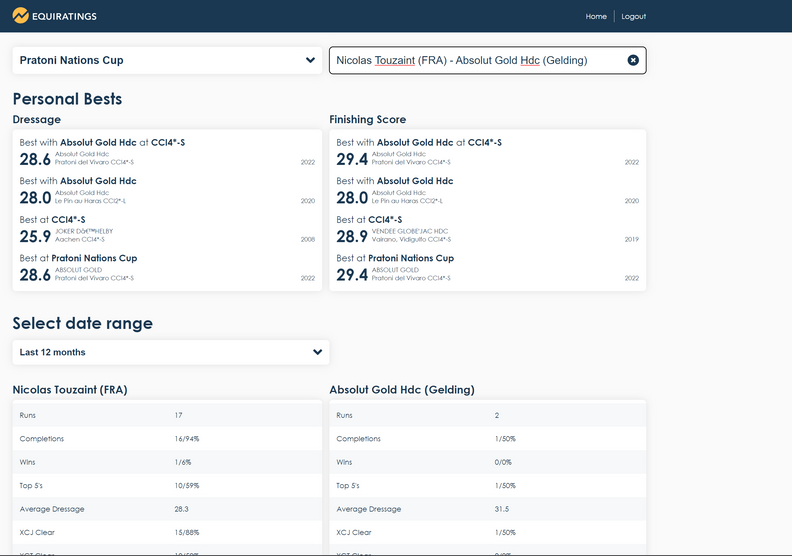Click Best at Pratoni Nations Cup label under Dressage
The height and width of the screenshot is (556, 792).
(78, 258)
